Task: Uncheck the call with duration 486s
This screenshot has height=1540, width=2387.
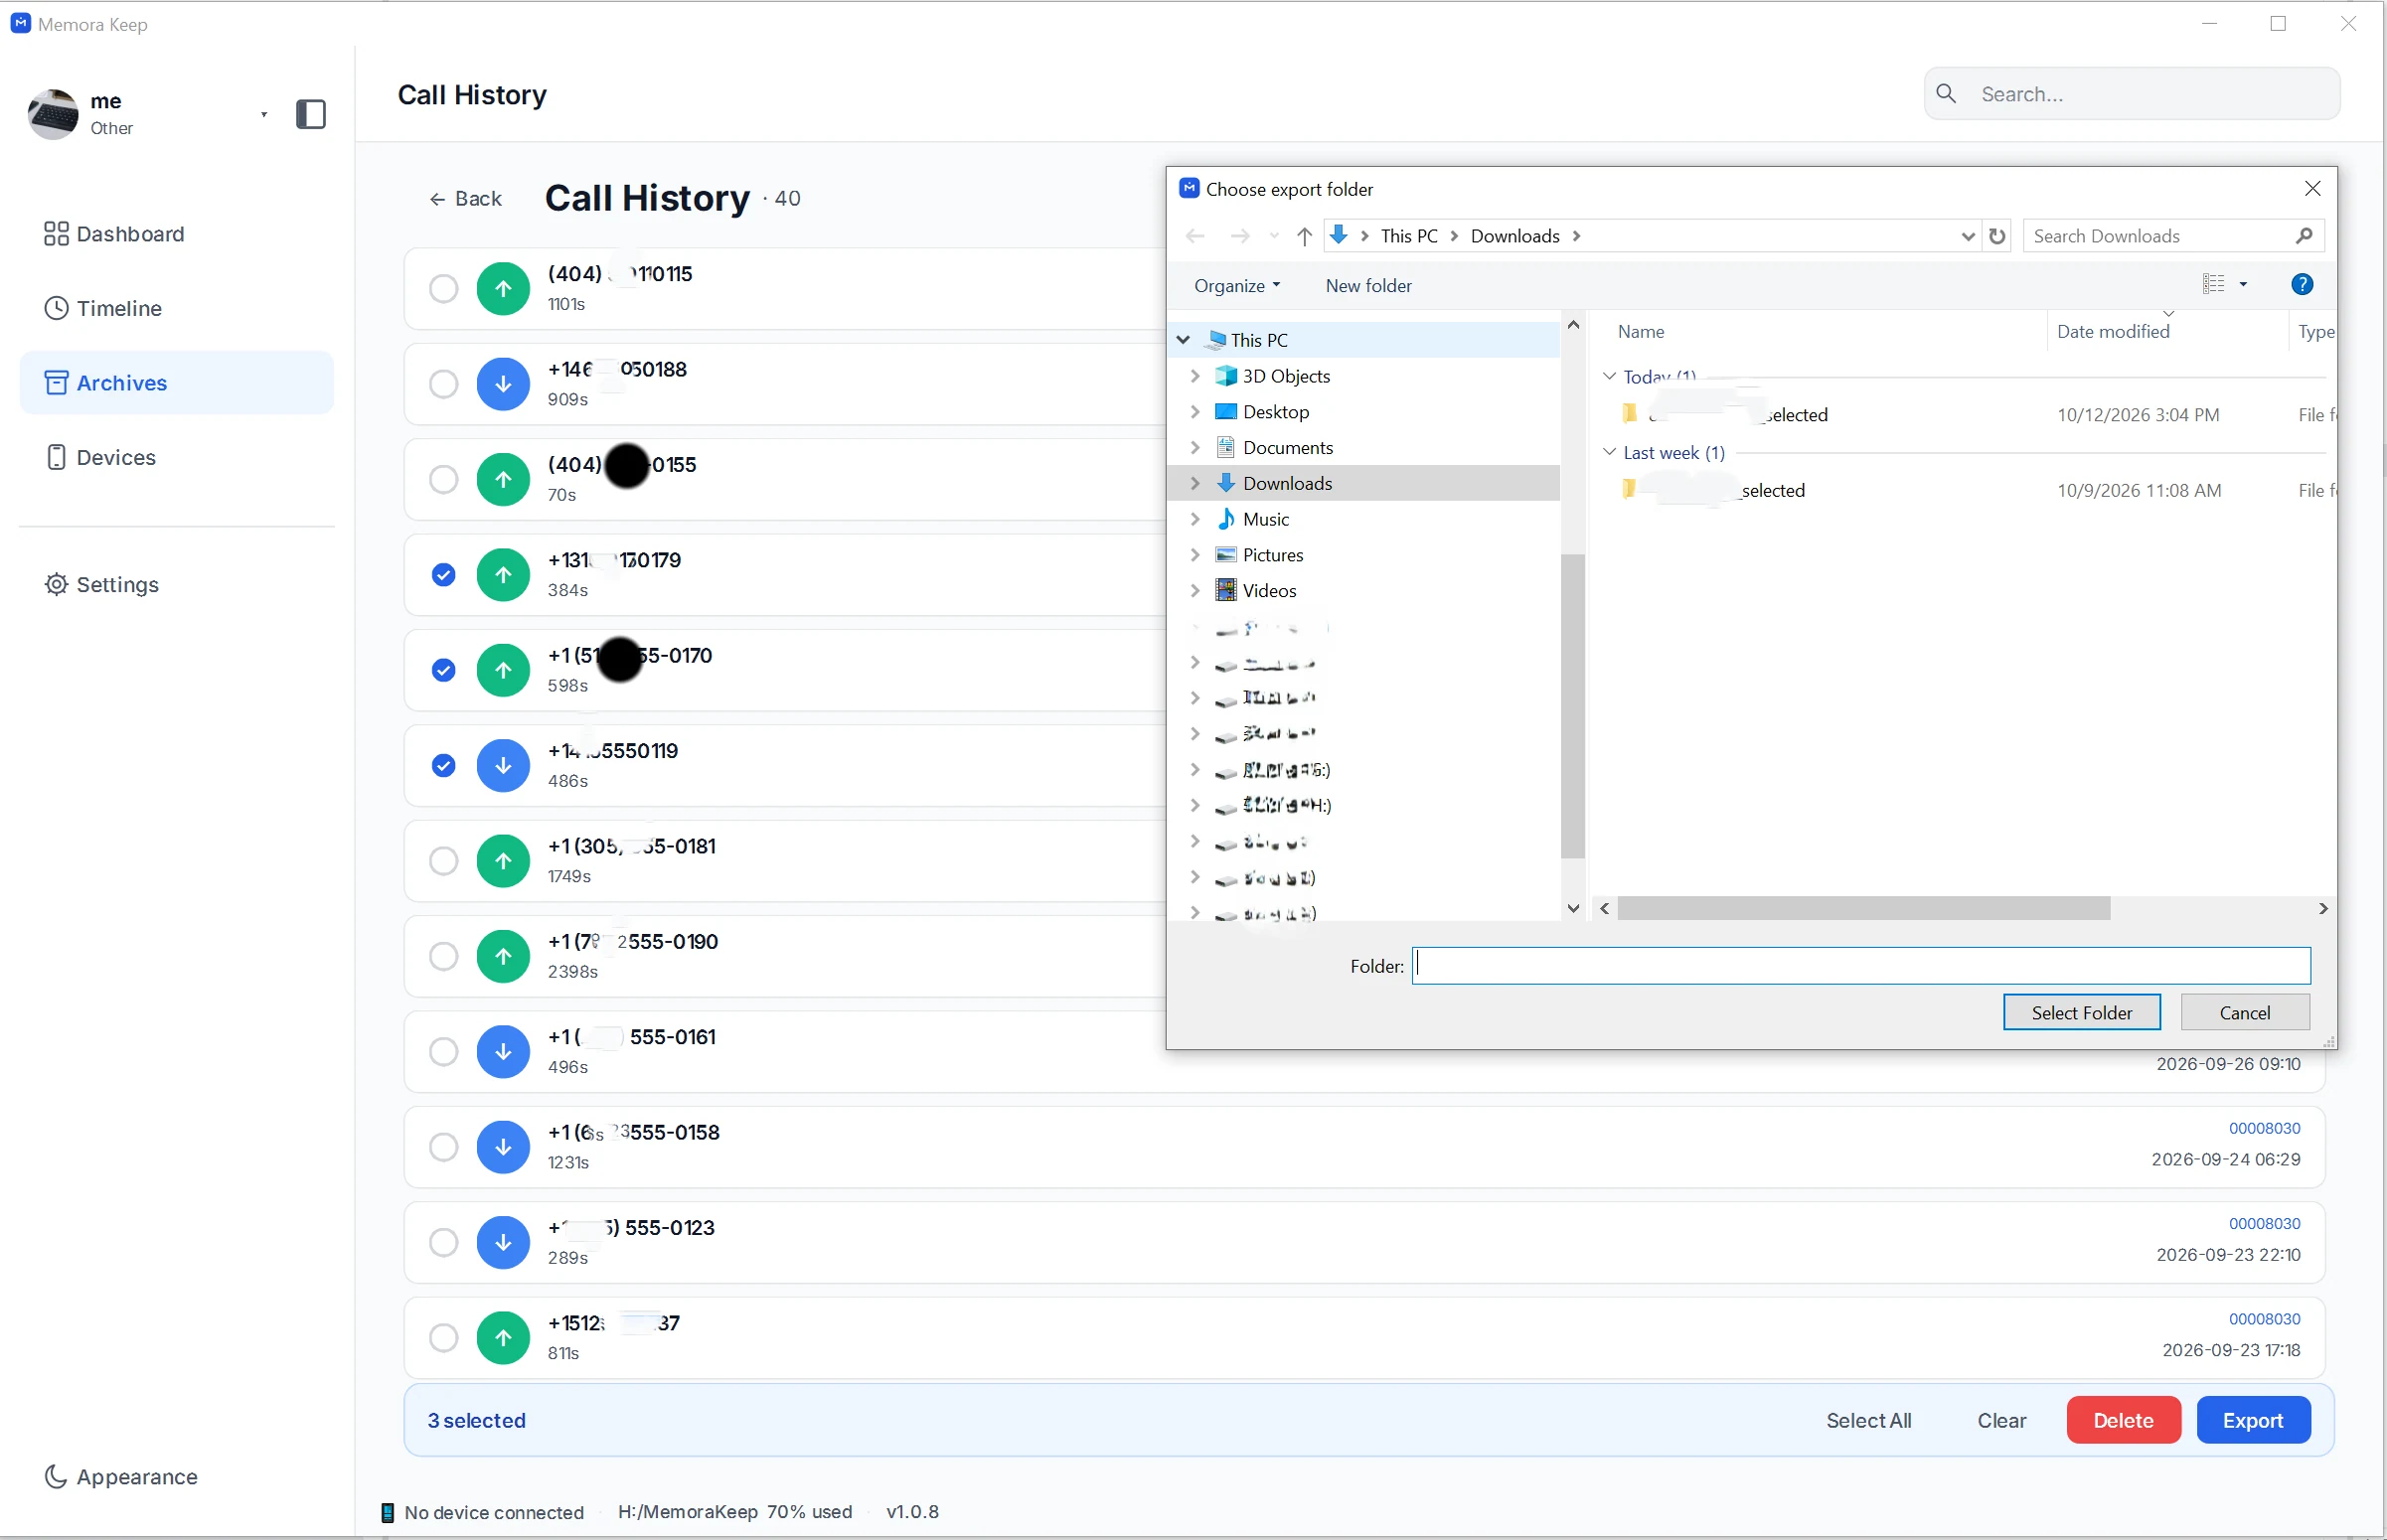Action: [x=443, y=766]
